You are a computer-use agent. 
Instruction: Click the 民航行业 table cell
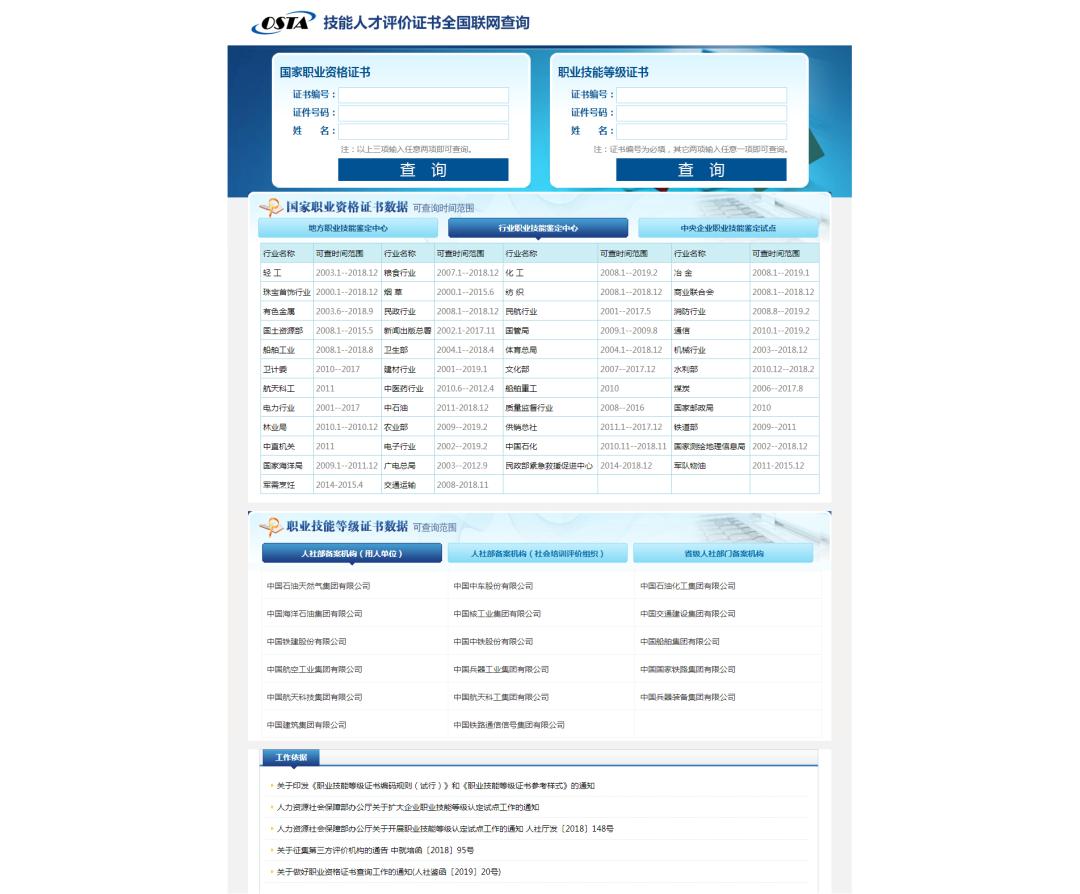coord(550,311)
